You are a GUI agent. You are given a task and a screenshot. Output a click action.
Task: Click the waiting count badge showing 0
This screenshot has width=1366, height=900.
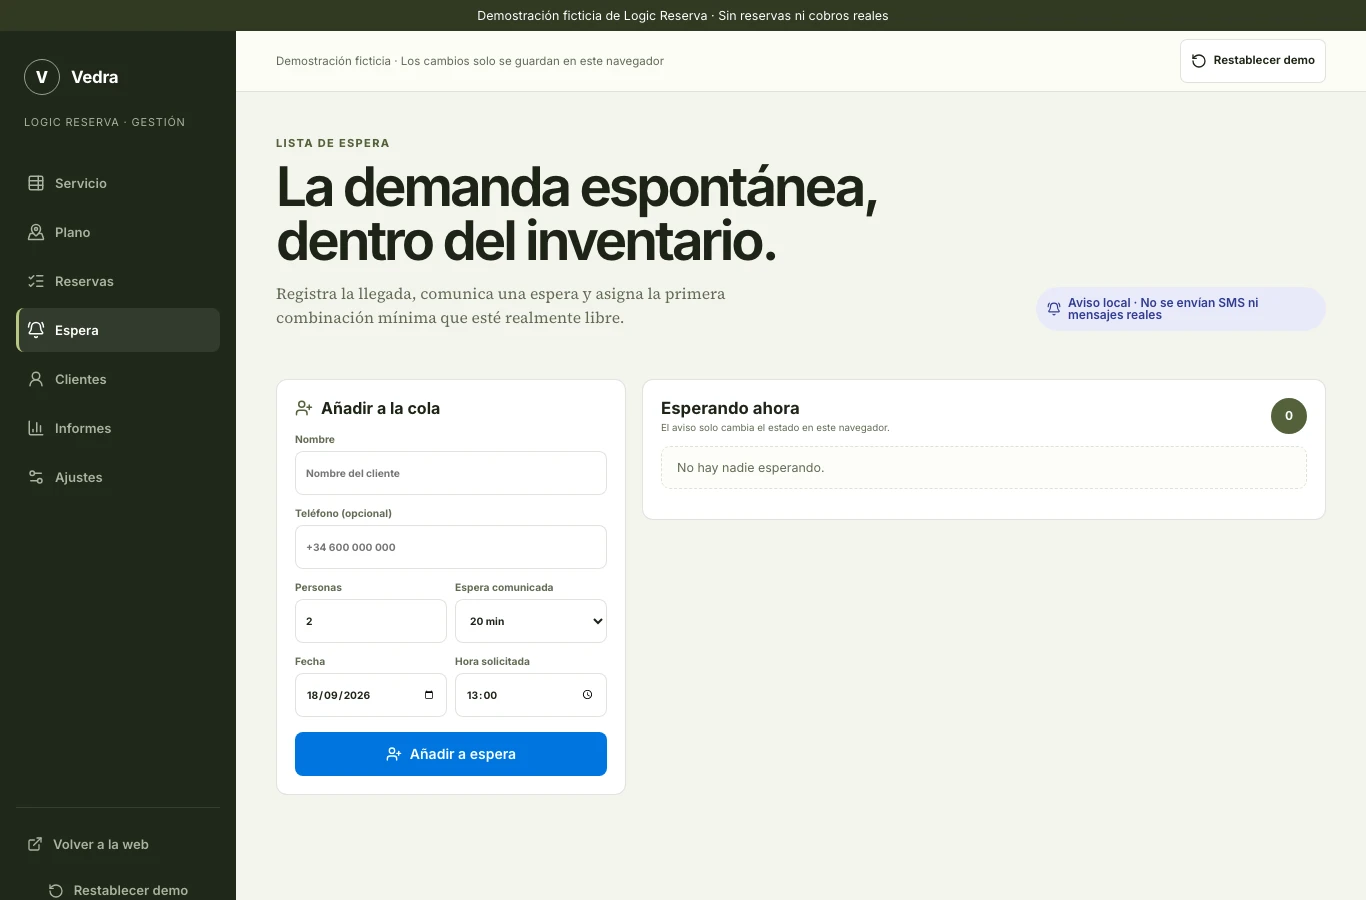coord(1289,416)
